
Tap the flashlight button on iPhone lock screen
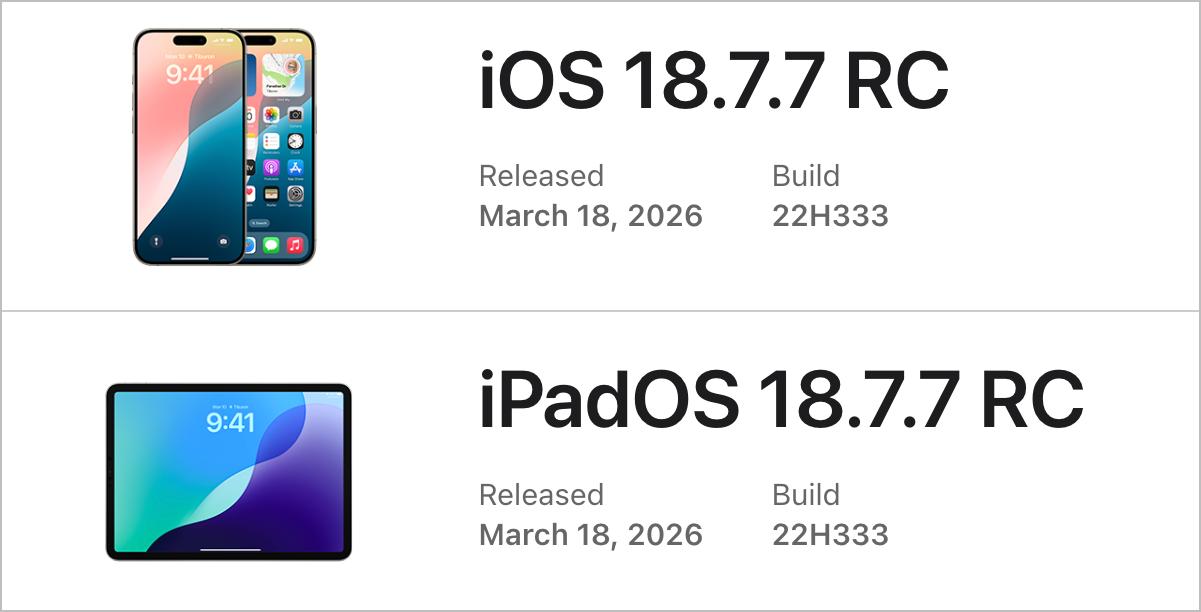(155, 242)
